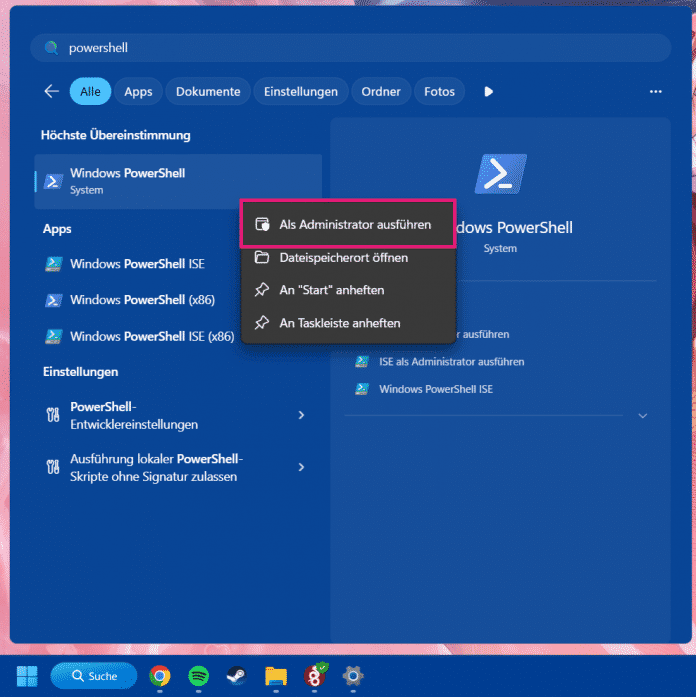Launch Google Chrome from the taskbar

(x=160, y=676)
